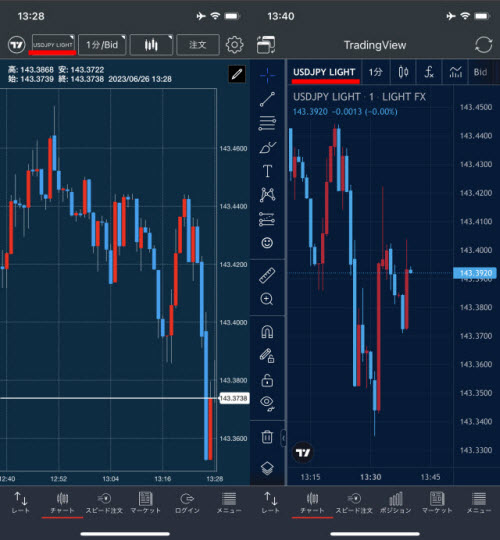Tap the 13:16 time label on left chart
This screenshot has height=540, width=500.
pos(163,479)
